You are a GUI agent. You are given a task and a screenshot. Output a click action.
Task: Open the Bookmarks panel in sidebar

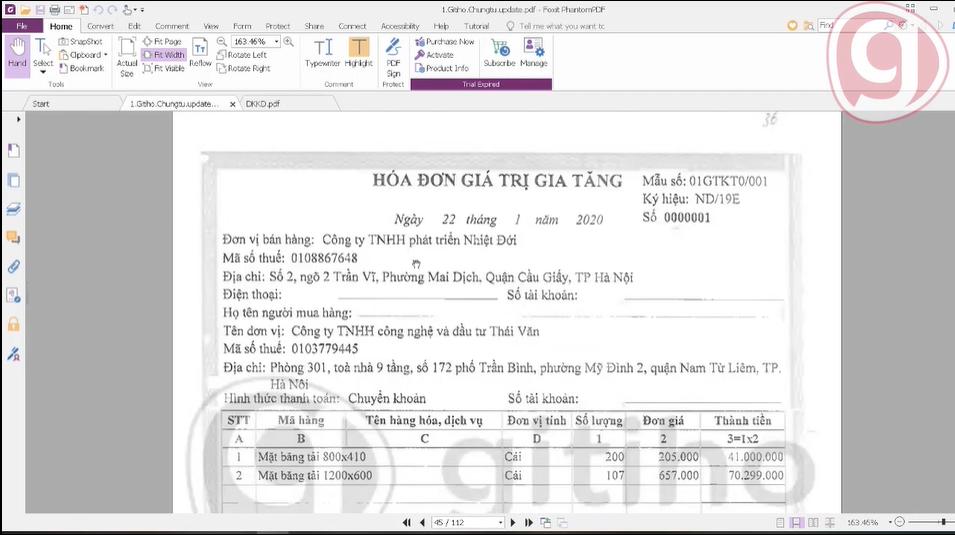pyautogui.click(x=13, y=151)
